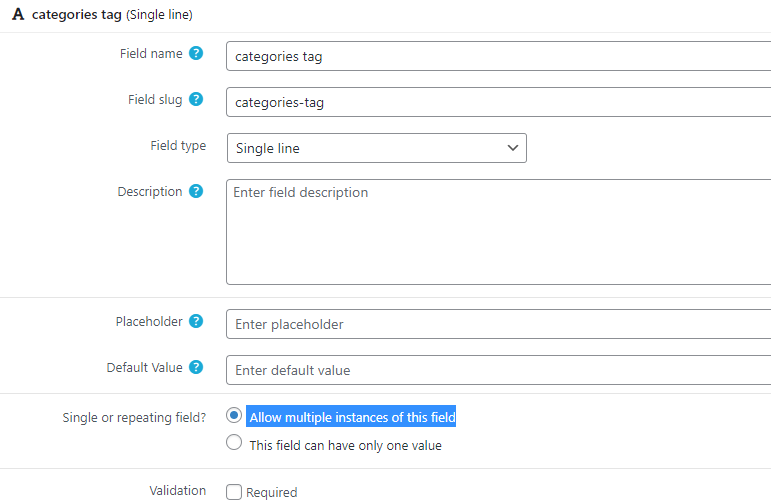Click the help icon beside Field name
Viewport: 771px width, 503px height.
point(196,53)
